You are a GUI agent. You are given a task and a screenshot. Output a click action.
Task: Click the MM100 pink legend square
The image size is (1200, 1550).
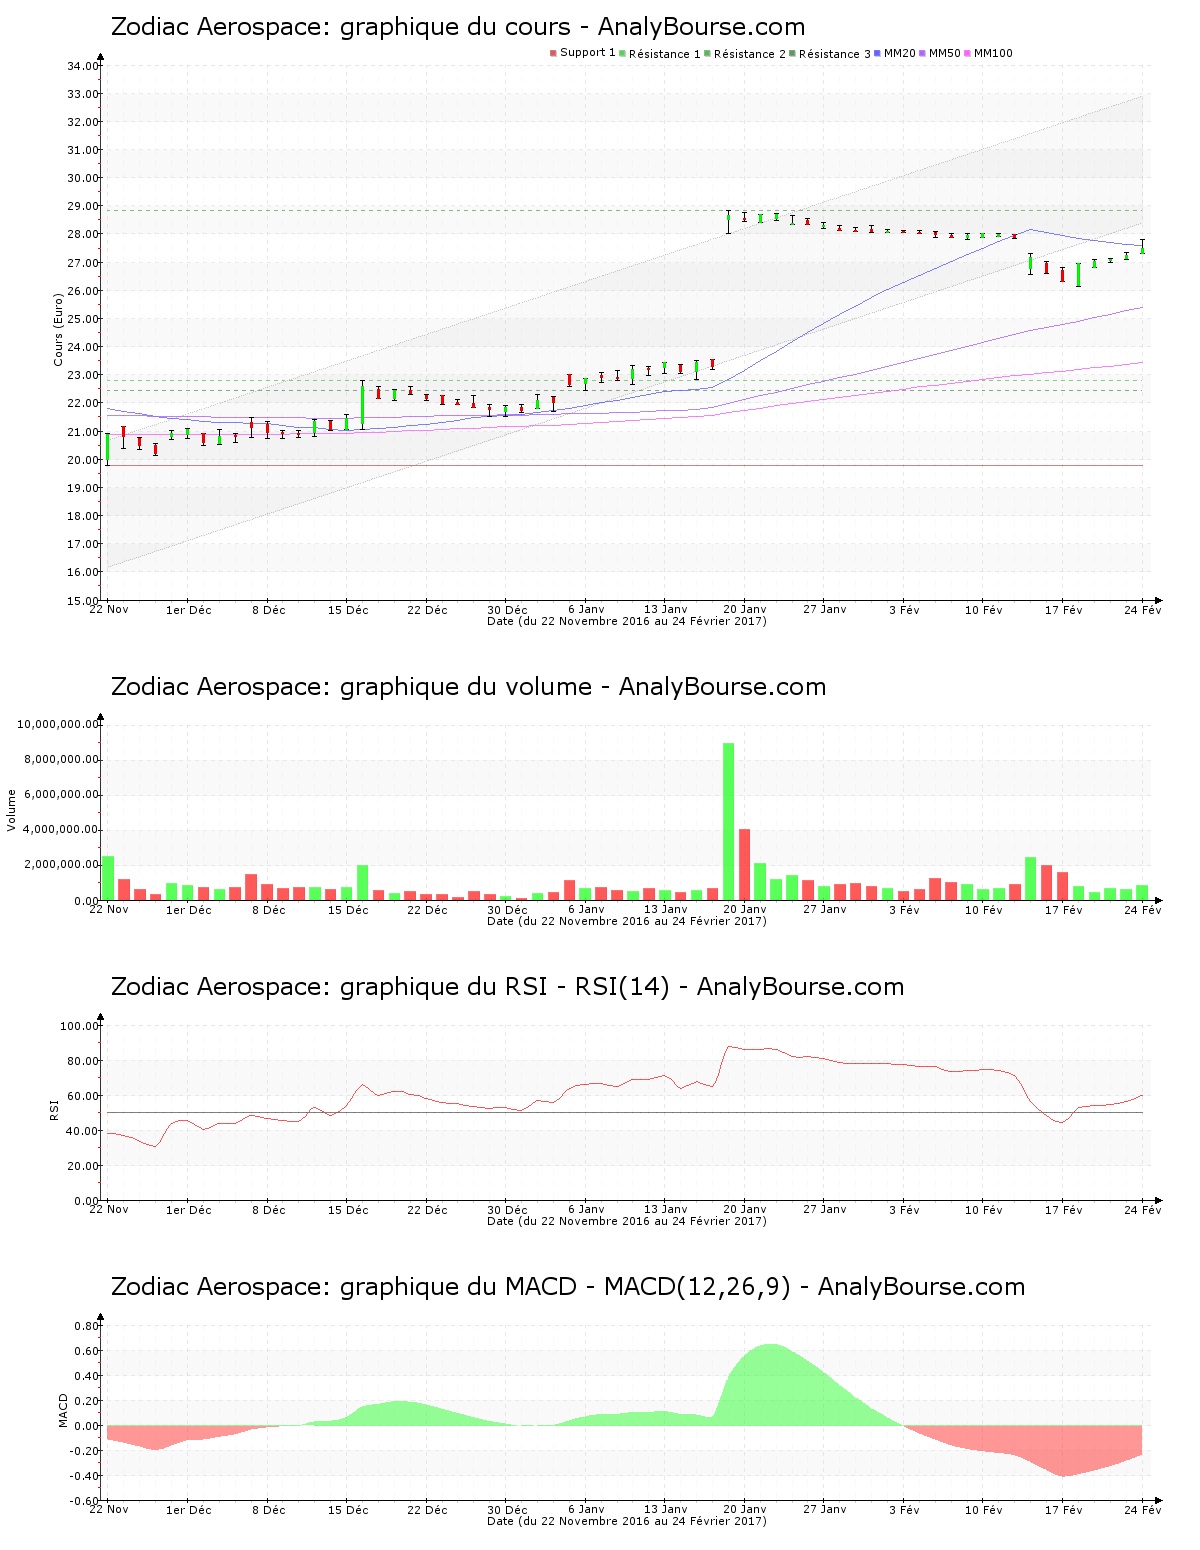click(967, 53)
